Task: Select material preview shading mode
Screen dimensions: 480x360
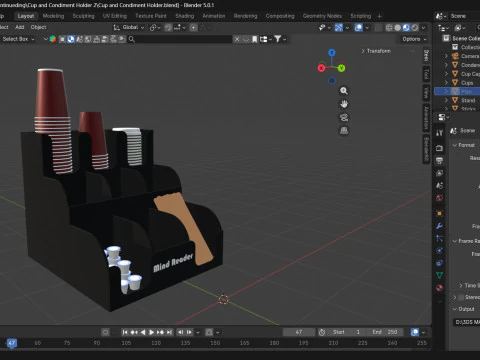Action: [x=406, y=28]
